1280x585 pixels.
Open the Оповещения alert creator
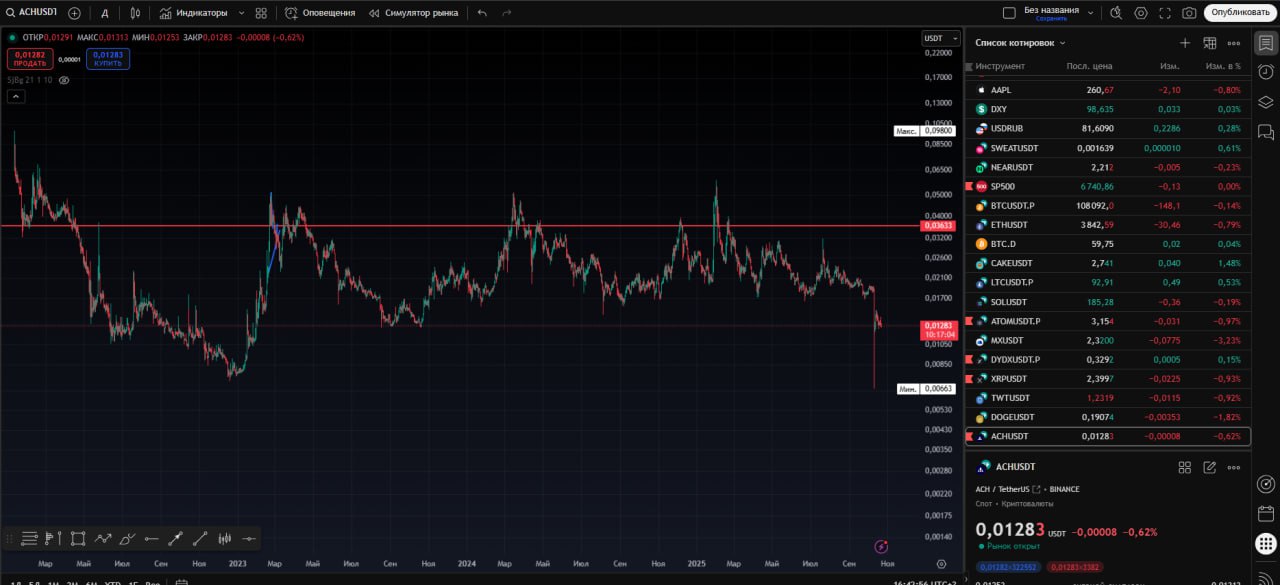(320, 13)
